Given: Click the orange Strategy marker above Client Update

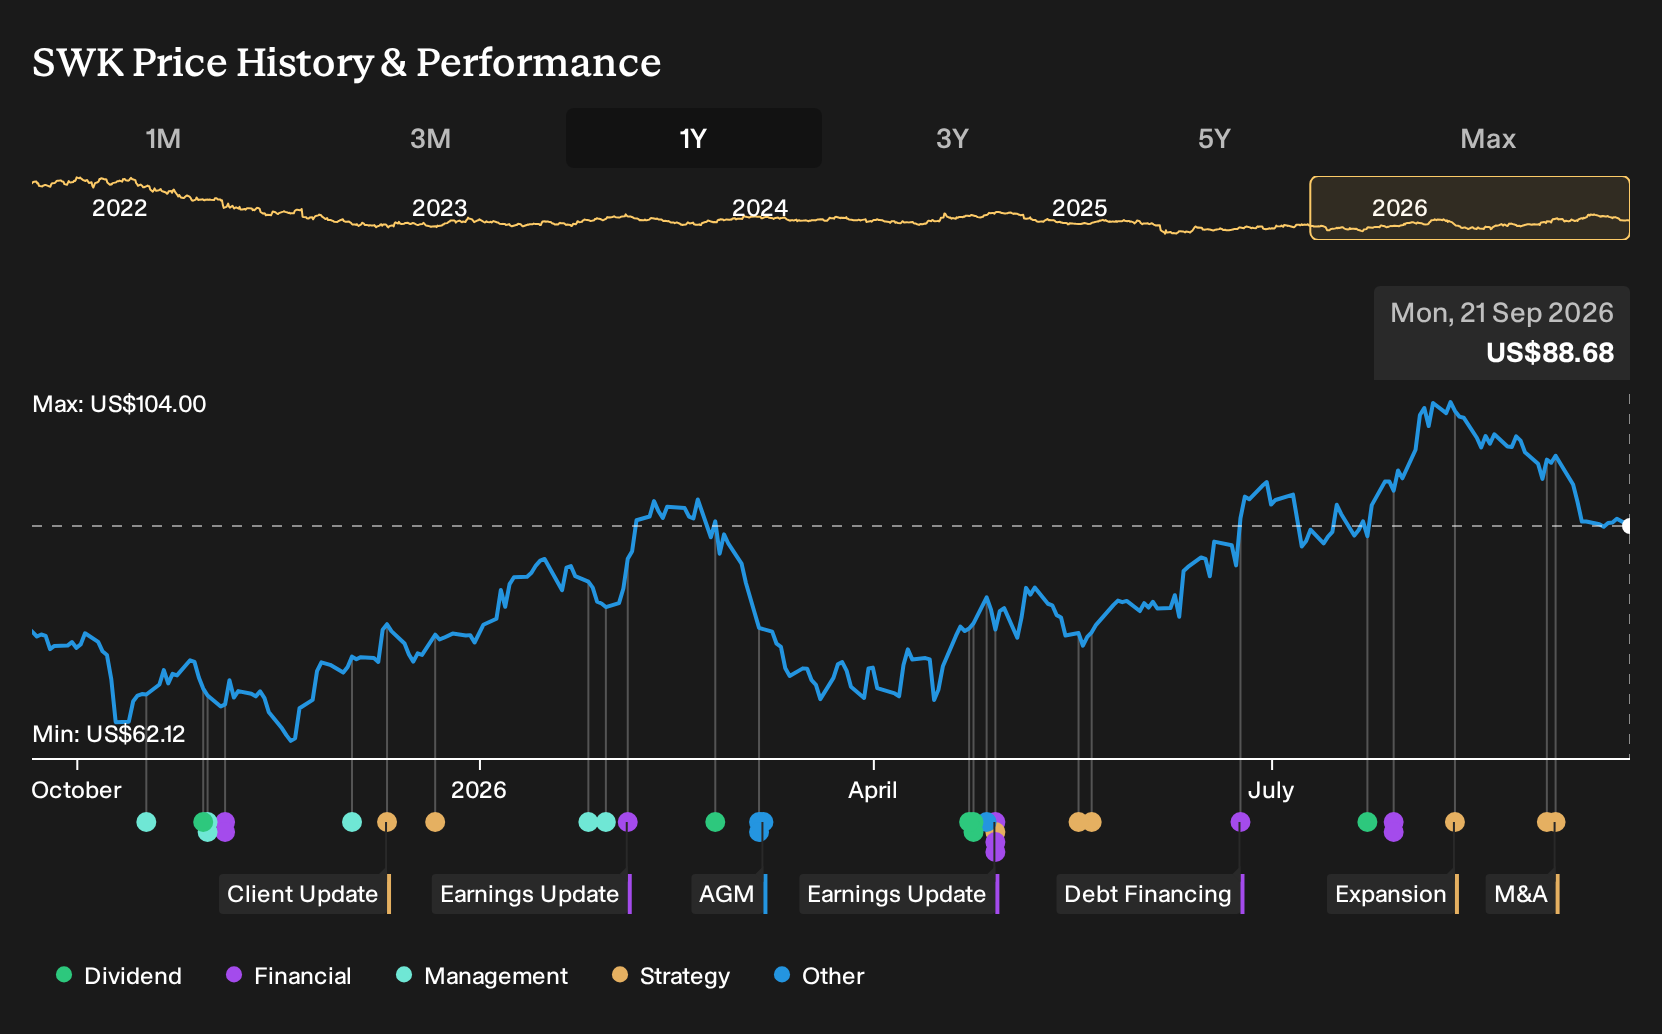Looking at the screenshot, I should 387,822.
